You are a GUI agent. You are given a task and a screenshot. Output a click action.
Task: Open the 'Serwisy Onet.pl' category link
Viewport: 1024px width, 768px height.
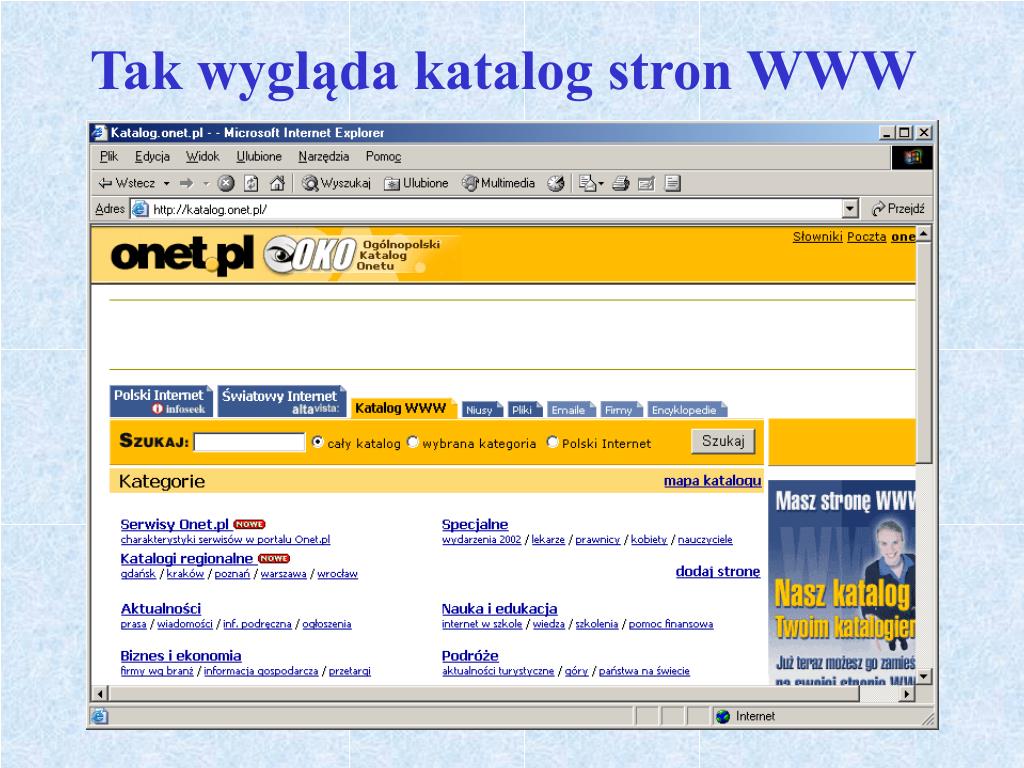click(174, 524)
